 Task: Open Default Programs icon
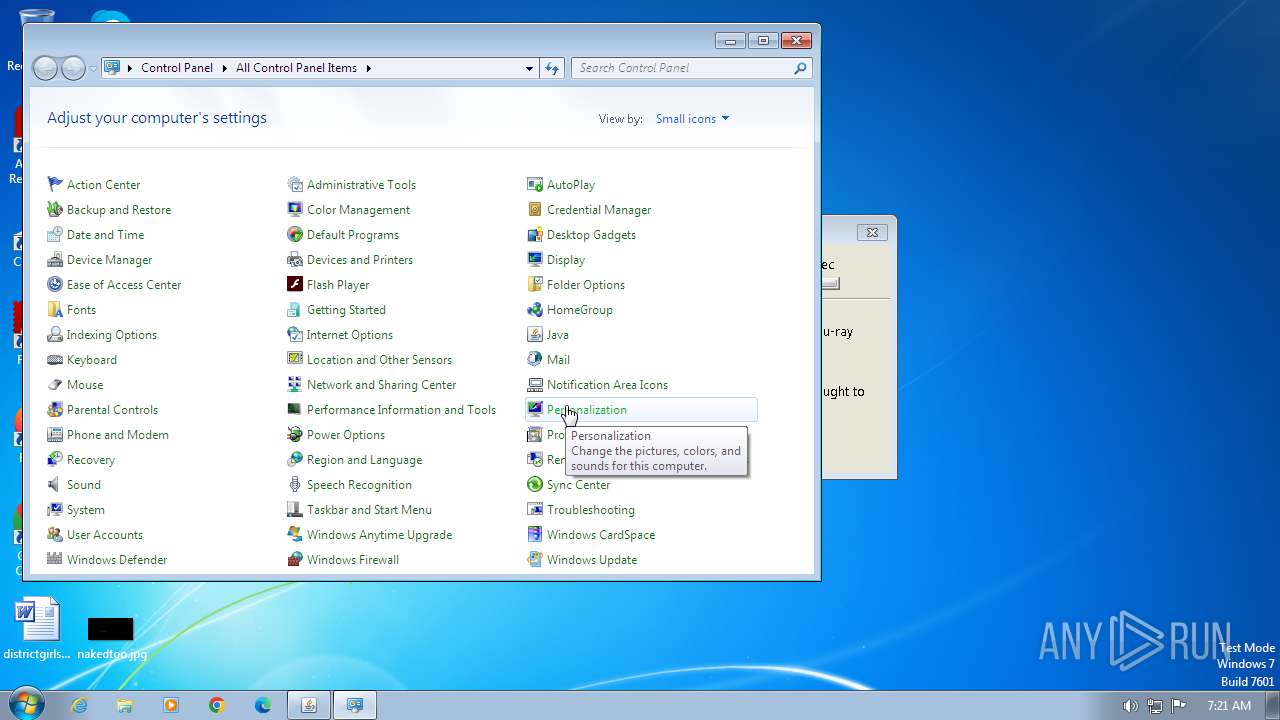[x=295, y=234]
